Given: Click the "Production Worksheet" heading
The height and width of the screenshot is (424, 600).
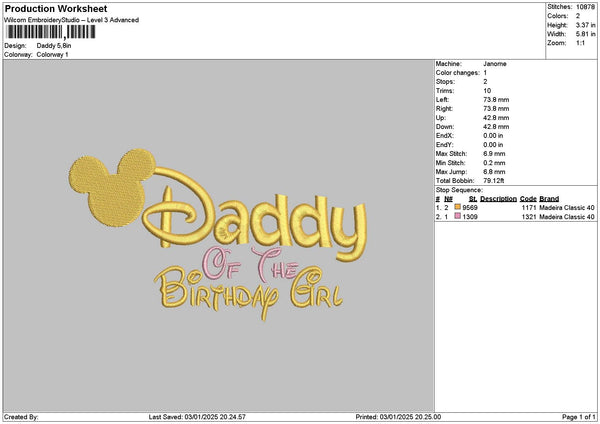Looking at the screenshot, I should click(47, 9).
